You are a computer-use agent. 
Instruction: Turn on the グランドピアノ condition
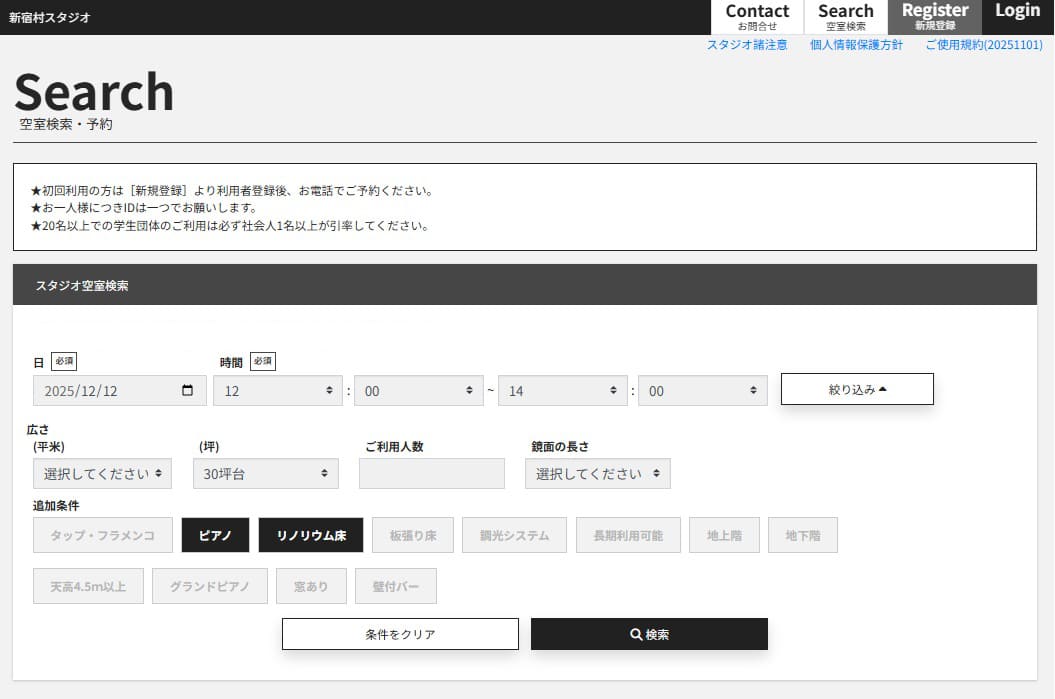point(210,586)
